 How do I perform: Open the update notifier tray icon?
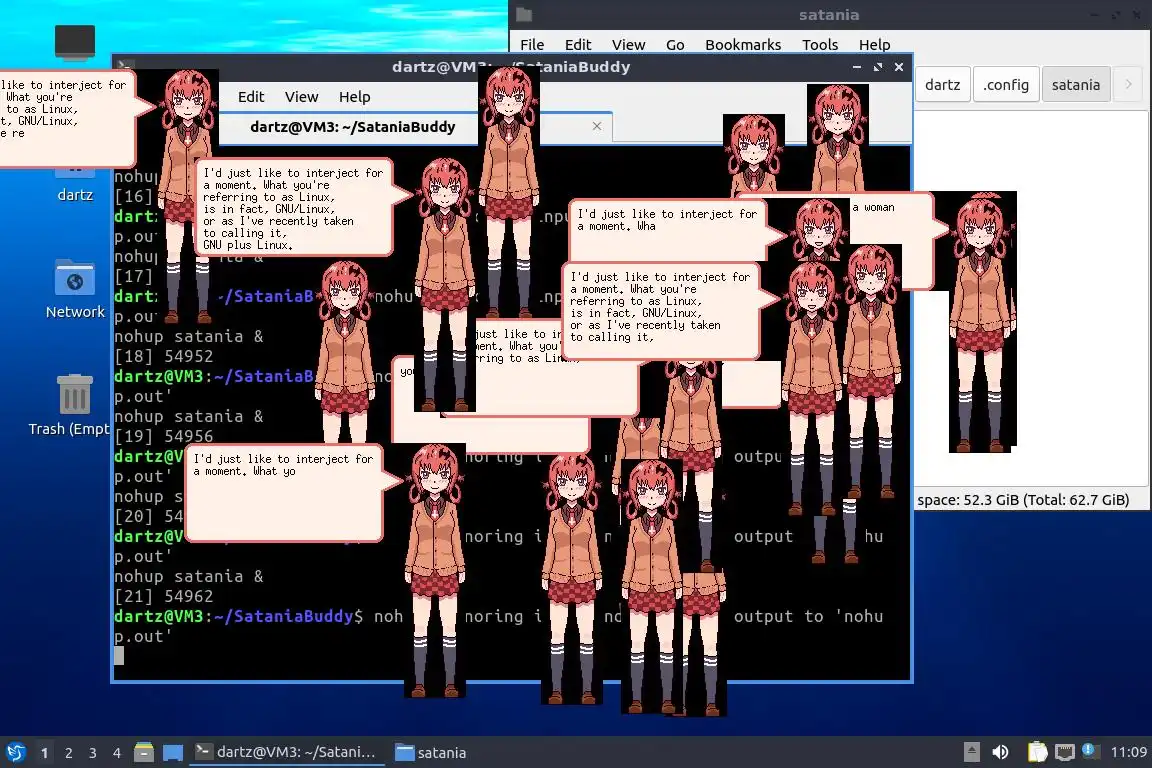point(1091,751)
